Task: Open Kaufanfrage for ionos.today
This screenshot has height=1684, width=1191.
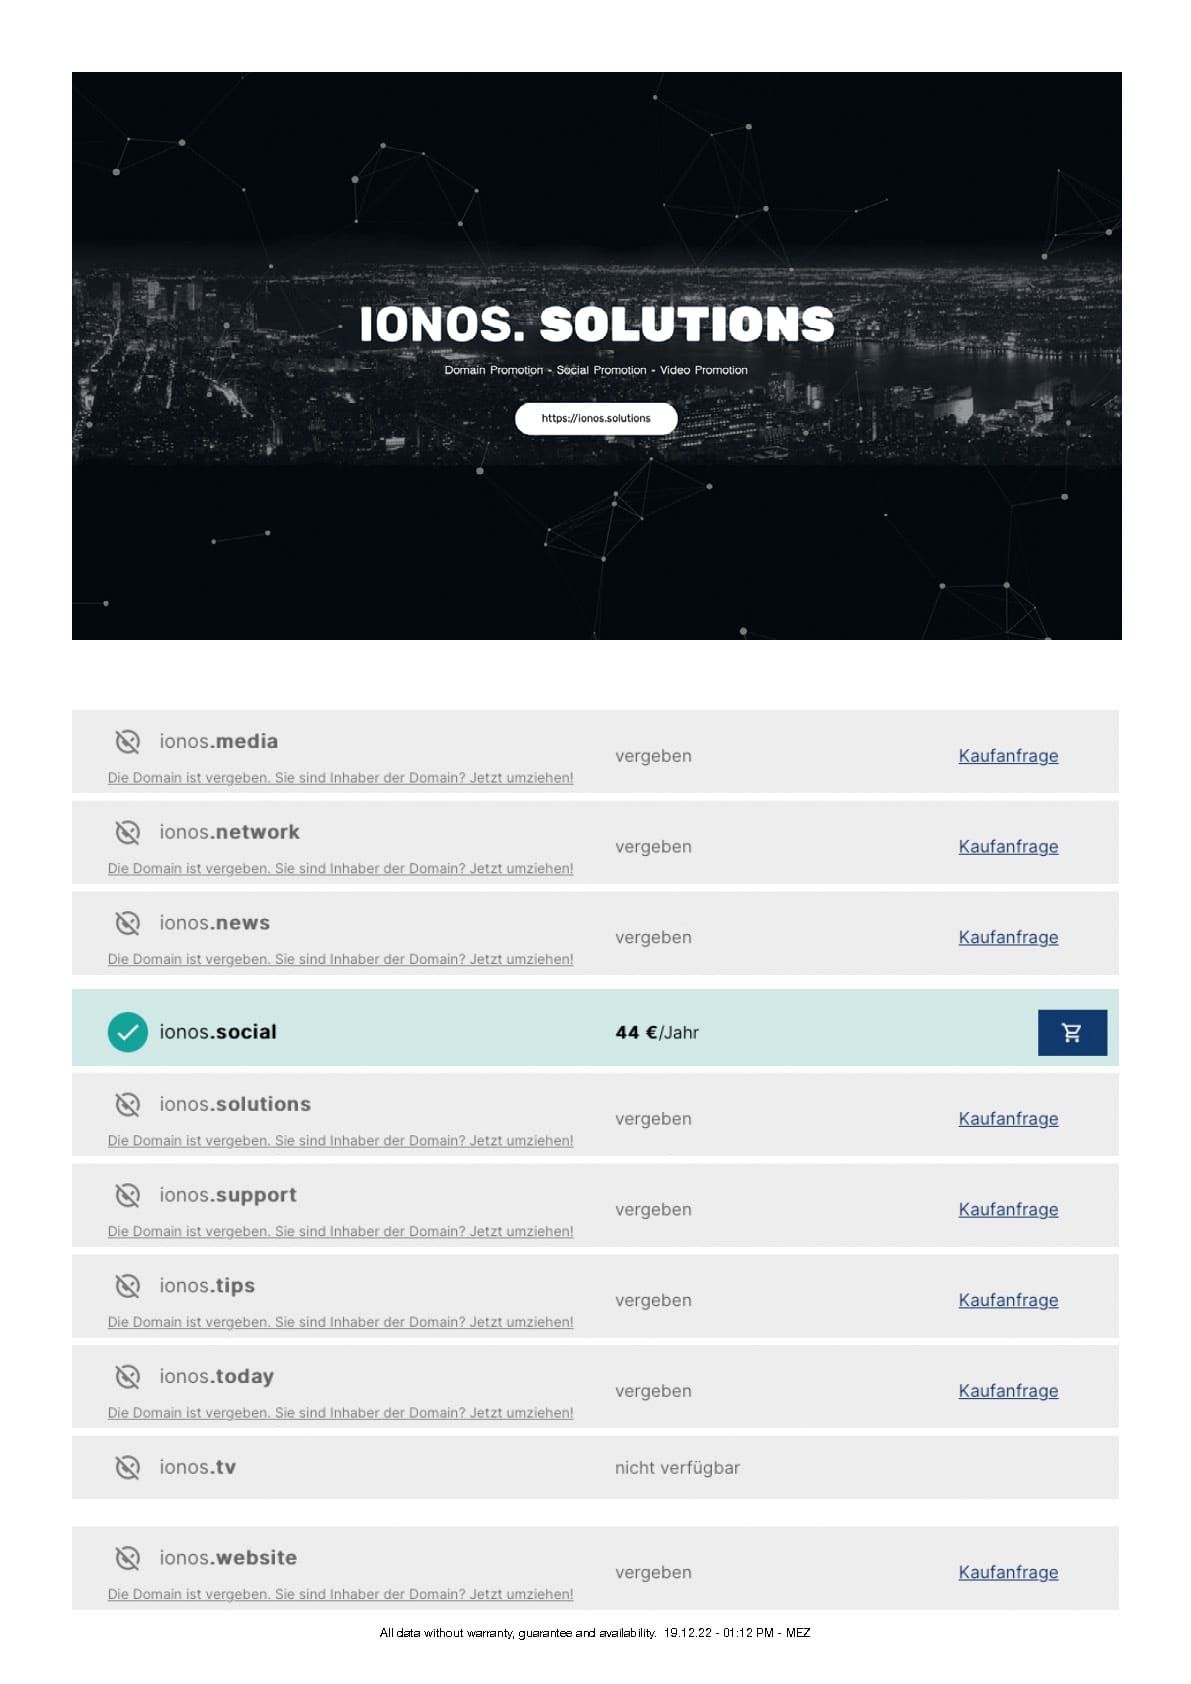Action: 1008,1391
